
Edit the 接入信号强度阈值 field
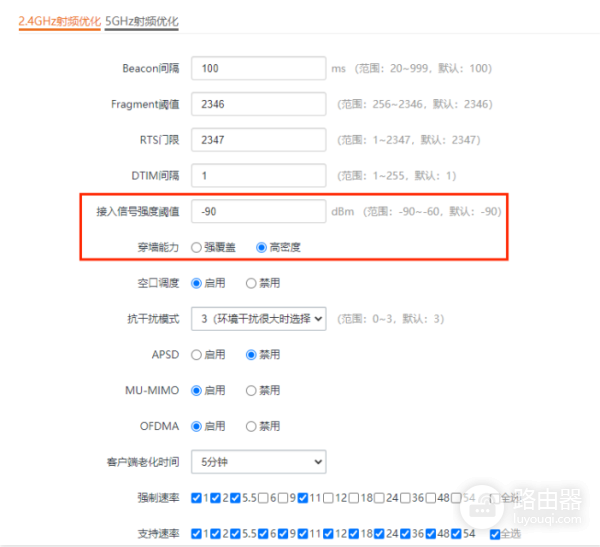259,212
